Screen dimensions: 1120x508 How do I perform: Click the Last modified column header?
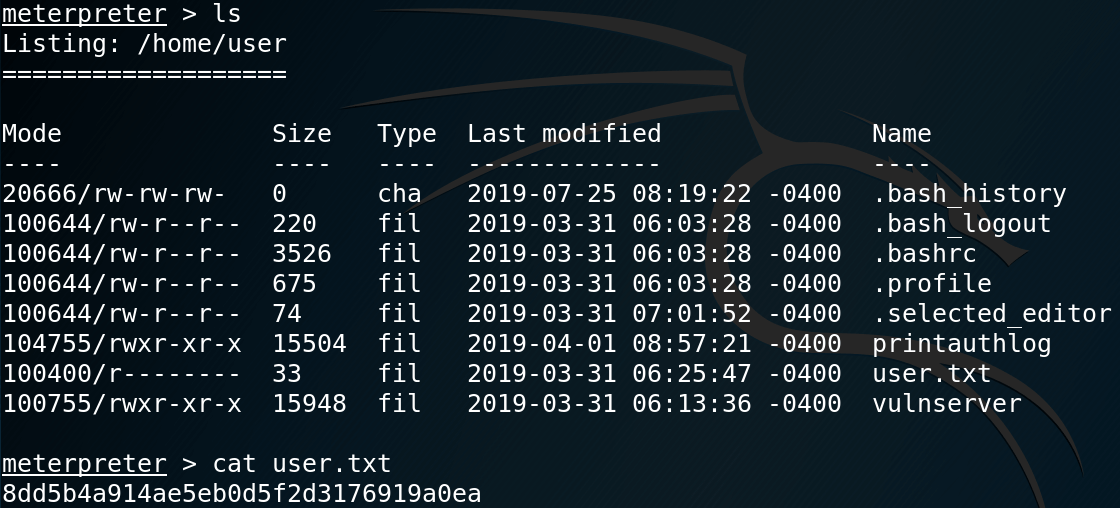[x=564, y=134]
